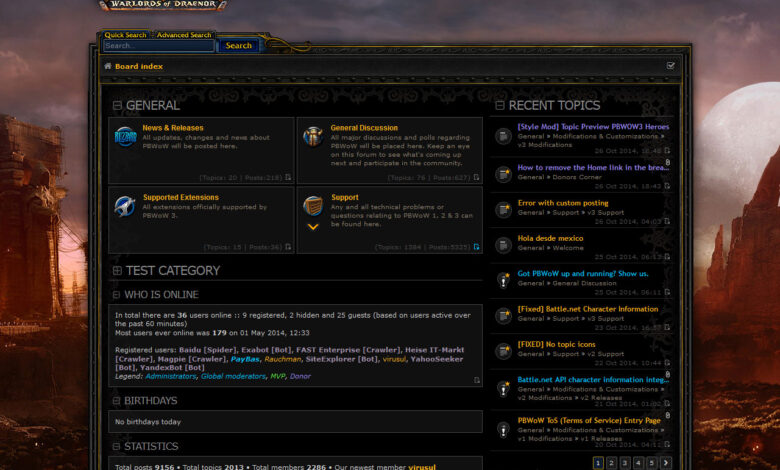Click the last-post icon in News & Releases

point(288,177)
